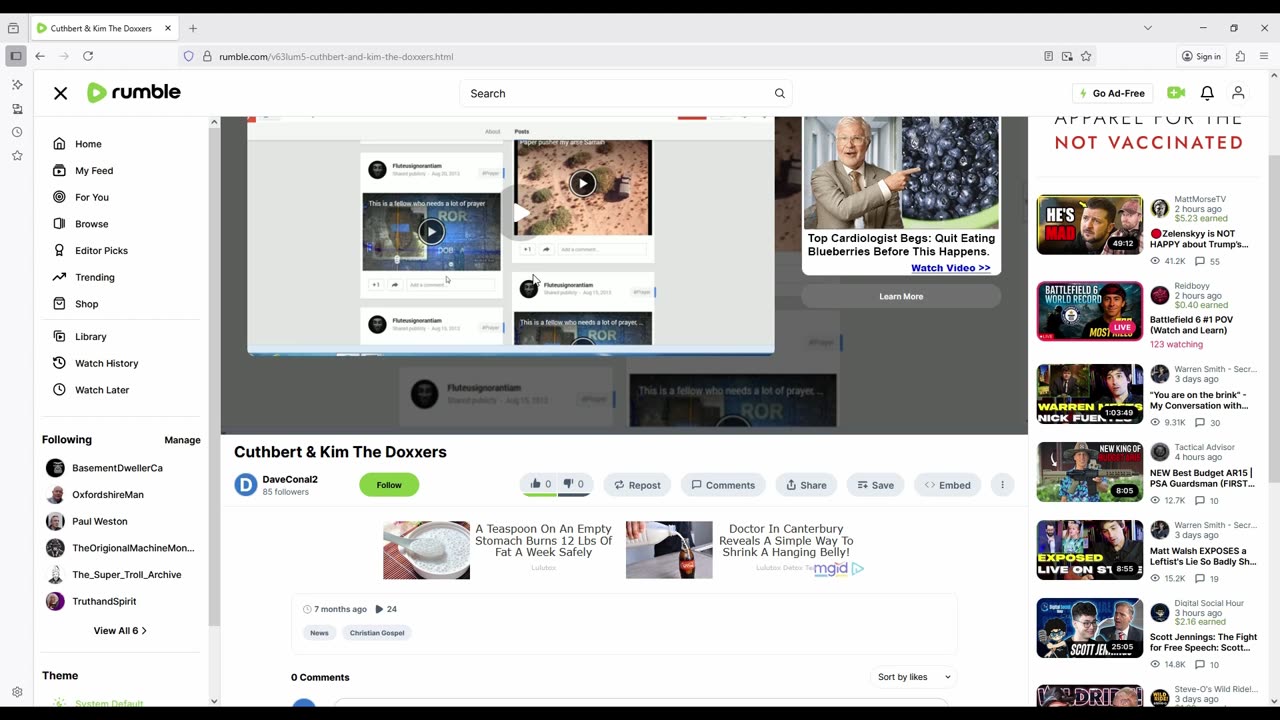Open Matt Walsh EXPOSES video title

(x=1203, y=556)
